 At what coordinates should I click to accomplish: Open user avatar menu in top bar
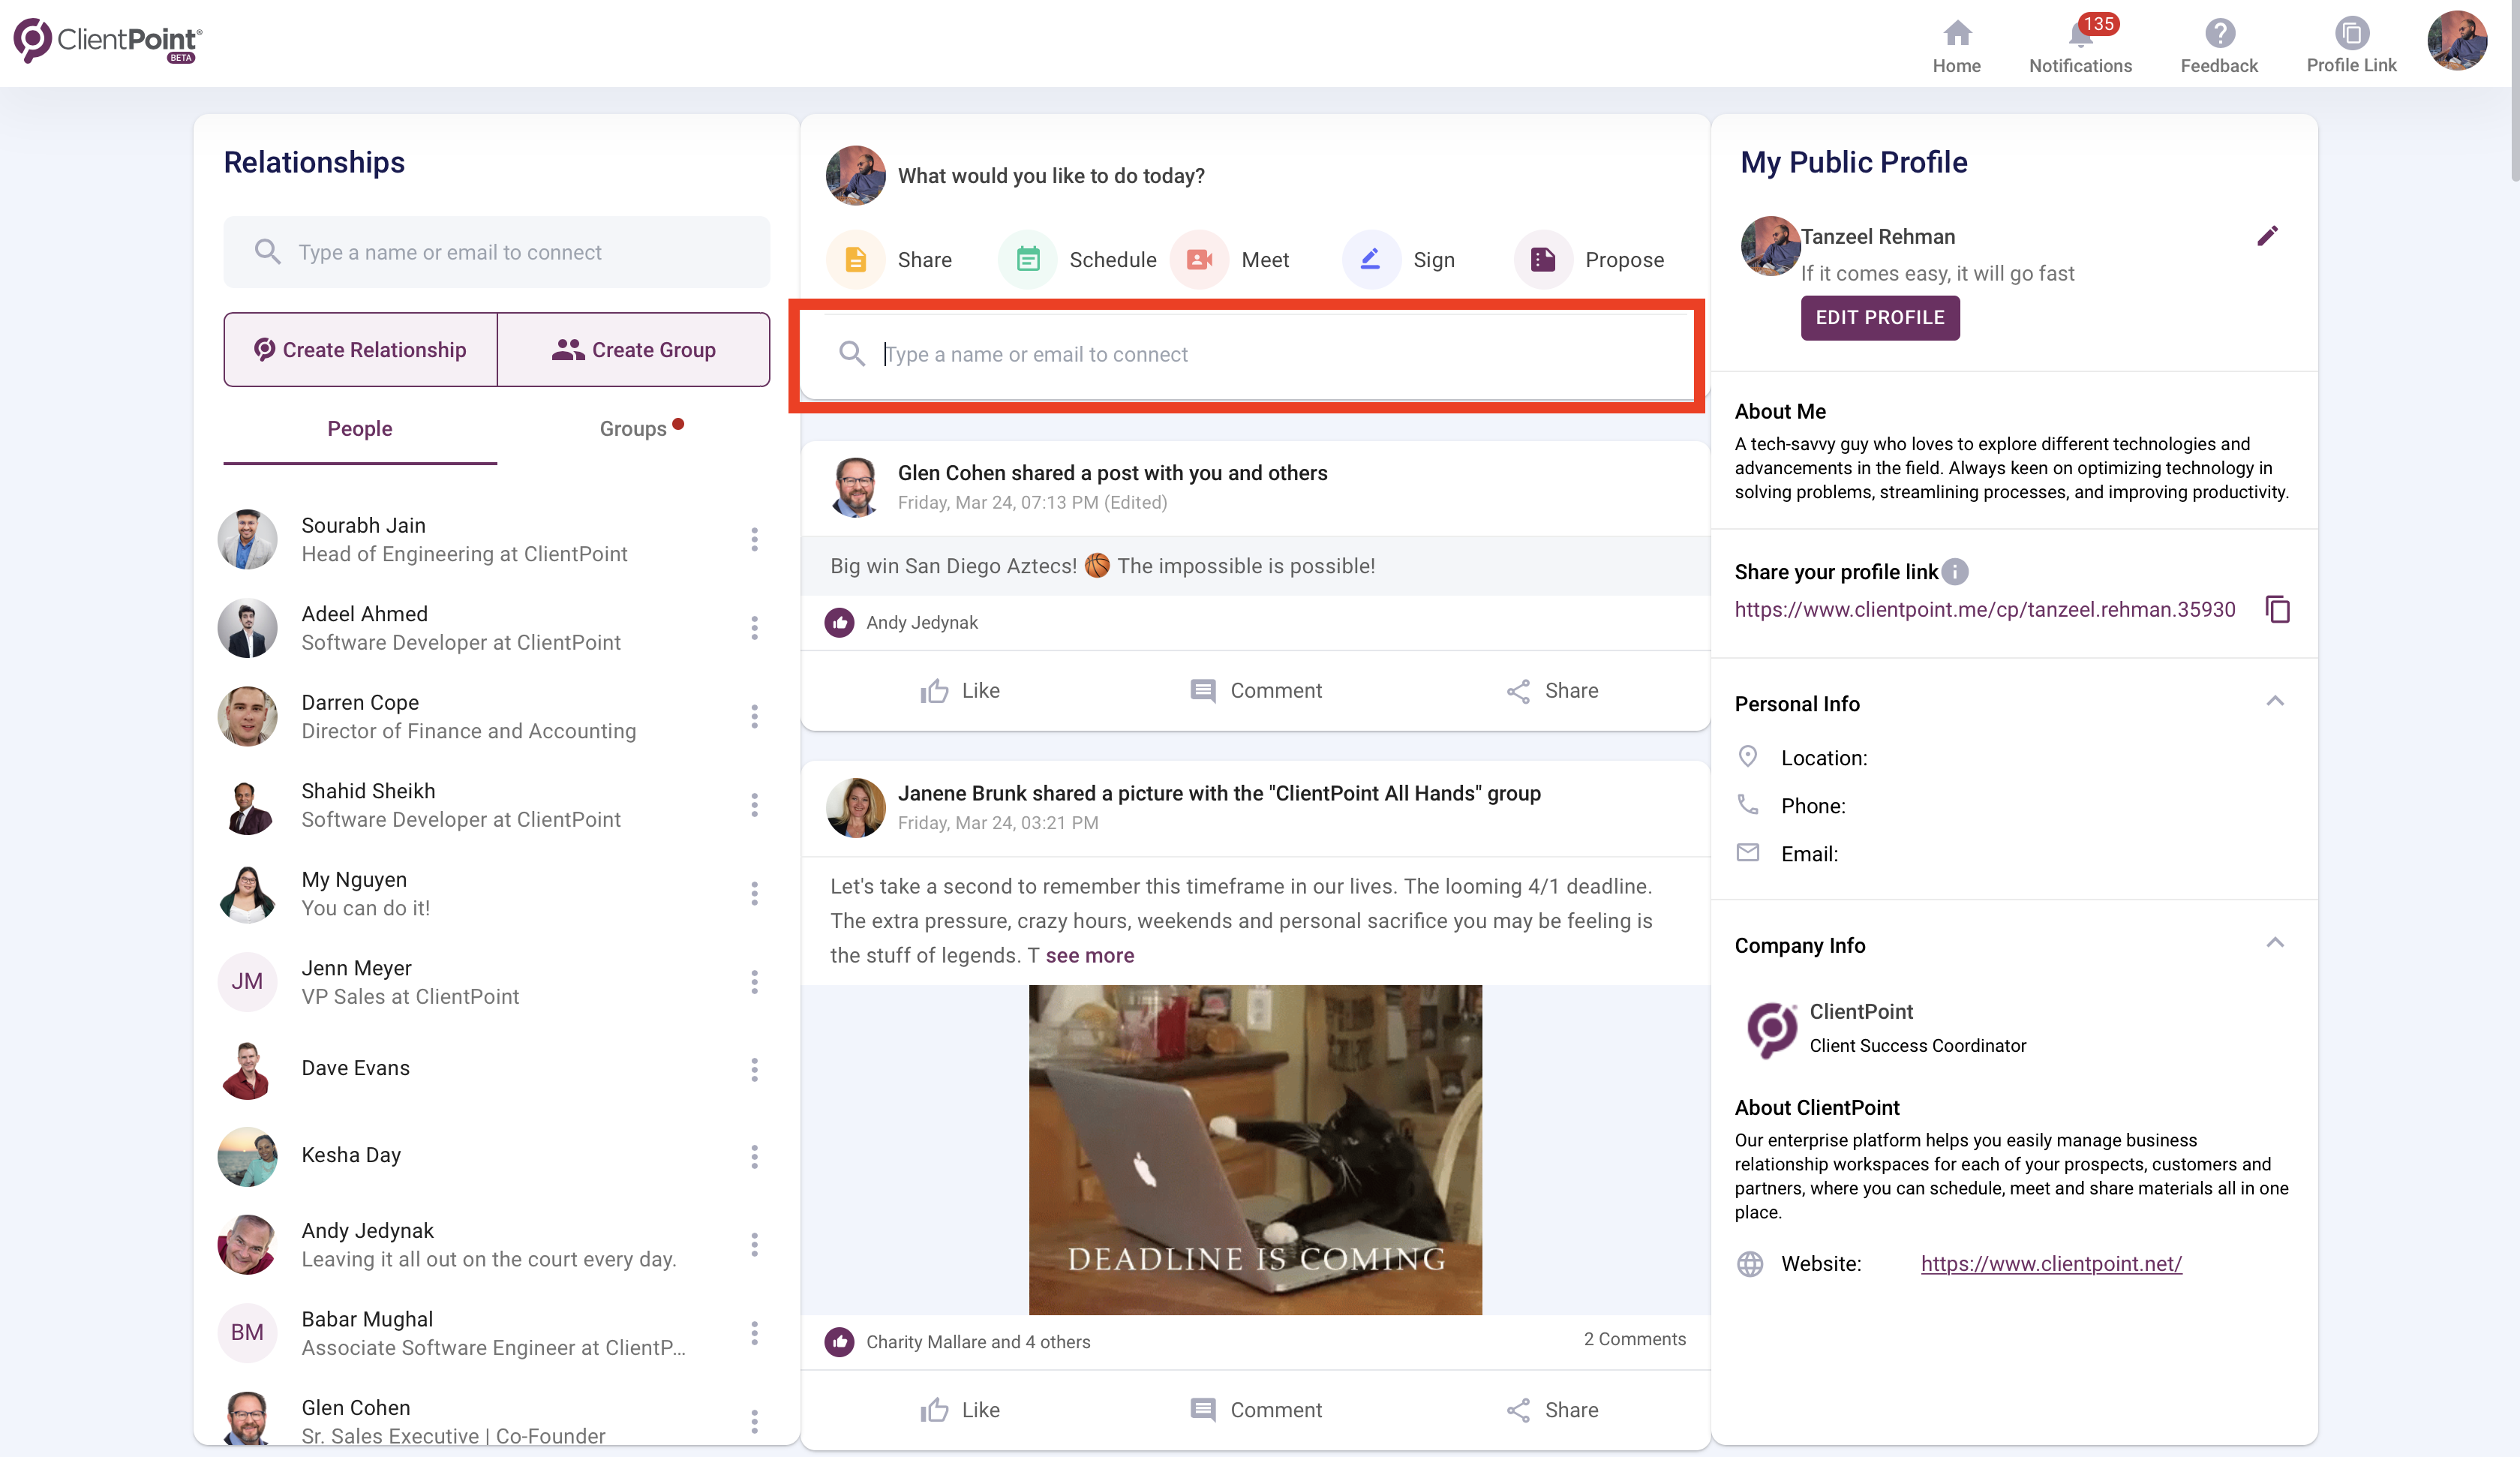pyautogui.click(x=2457, y=42)
